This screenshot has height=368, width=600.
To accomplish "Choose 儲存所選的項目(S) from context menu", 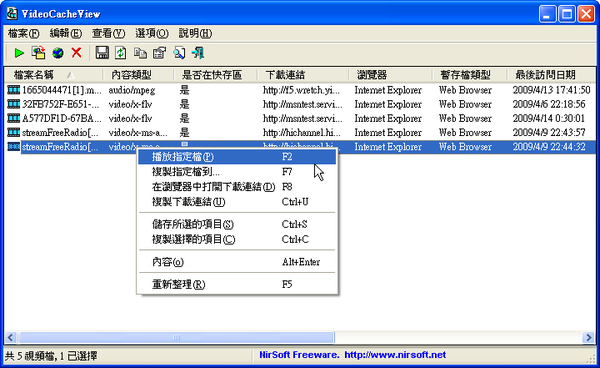I will click(x=237, y=224).
